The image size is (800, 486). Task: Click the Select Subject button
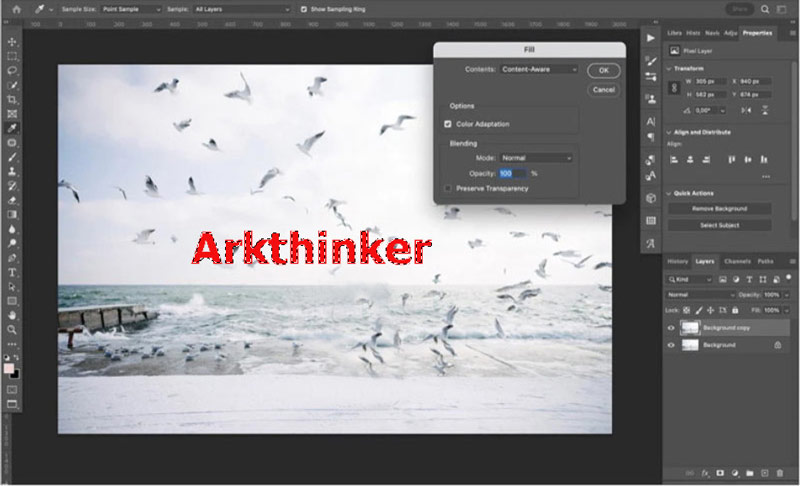coord(719,225)
